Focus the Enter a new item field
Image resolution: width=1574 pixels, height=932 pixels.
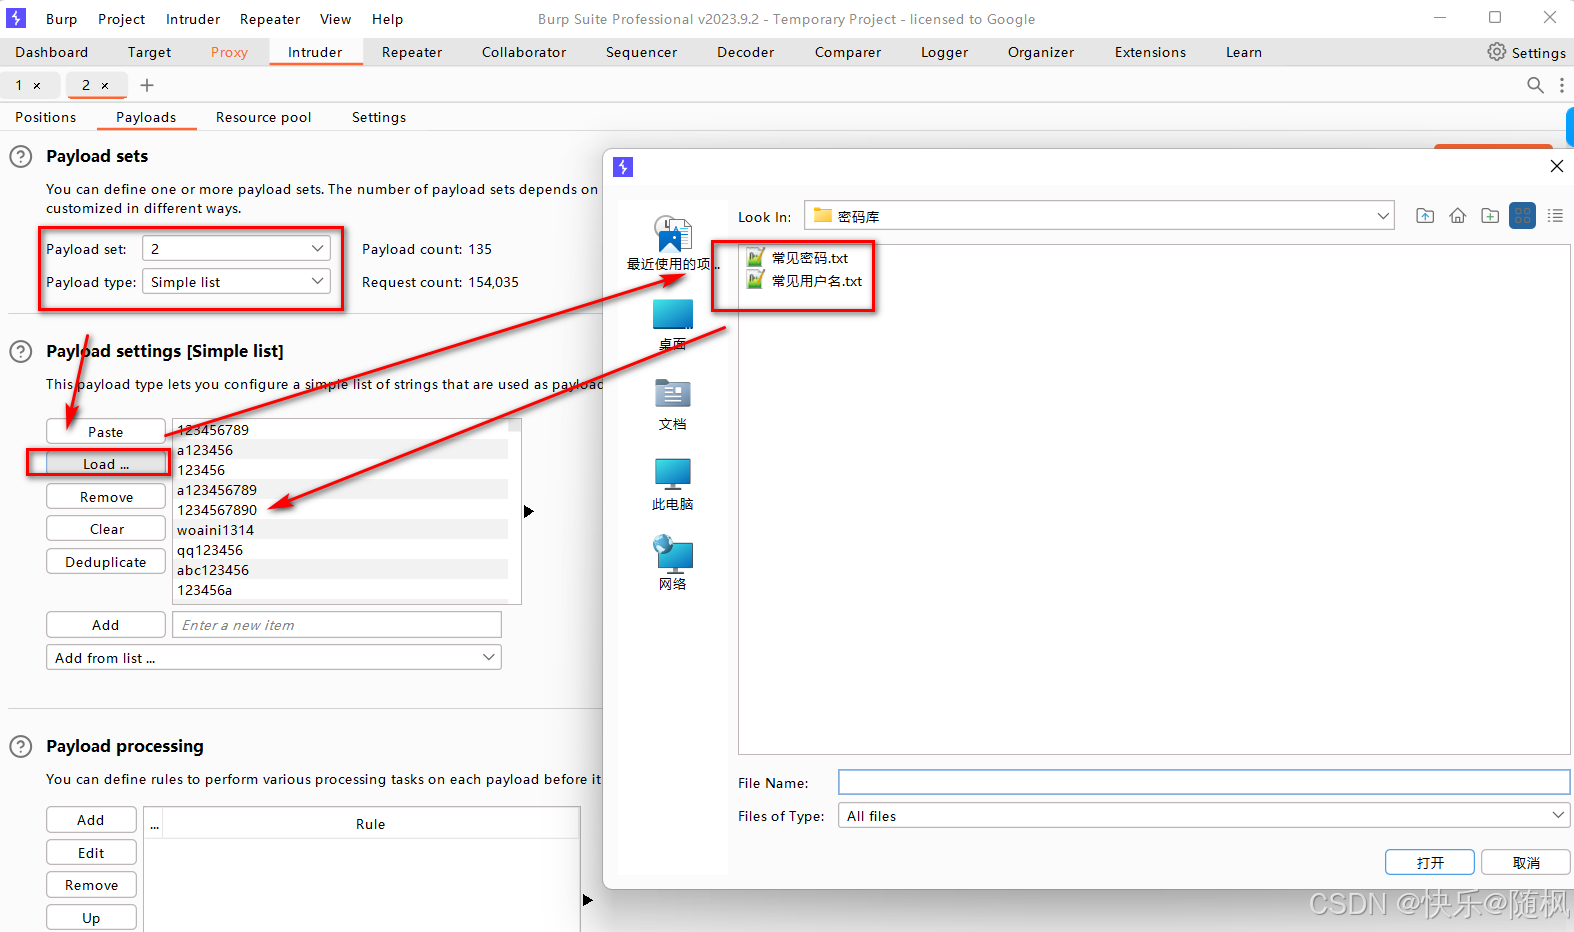click(x=337, y=624)
